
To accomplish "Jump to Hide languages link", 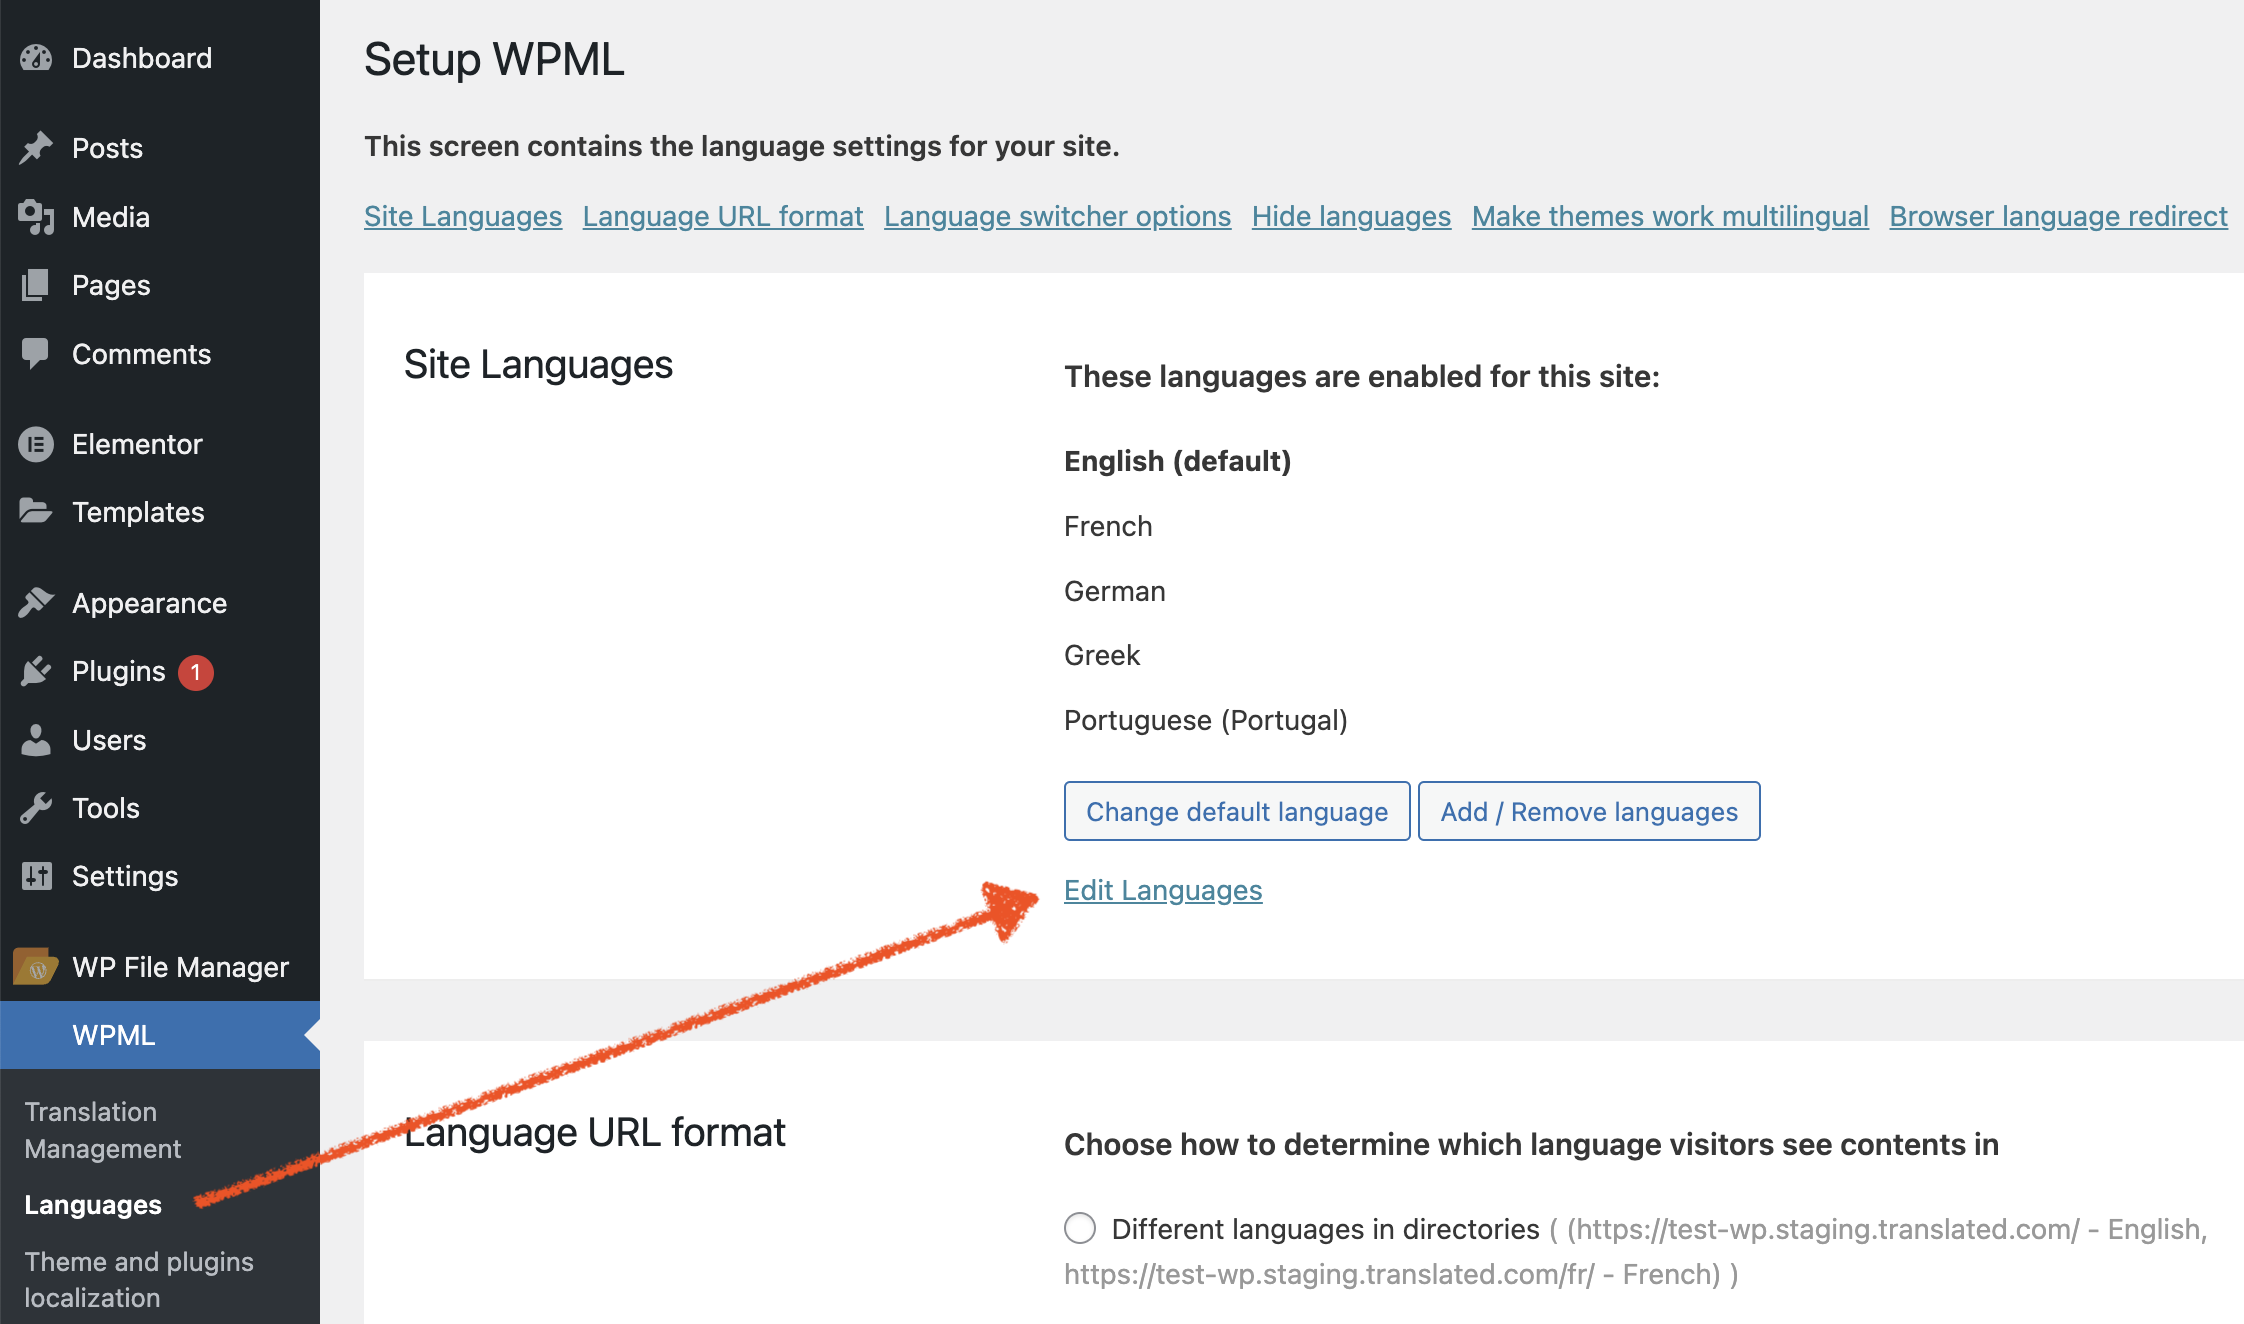I will pos(1351,216).
